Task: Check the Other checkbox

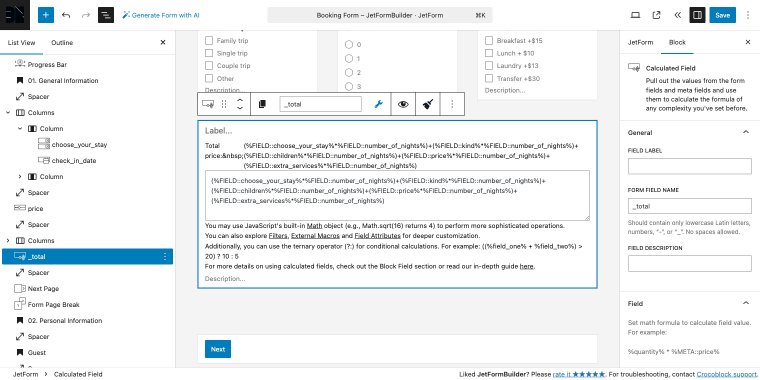Action: pyautogui.click(x=209, y=78)
